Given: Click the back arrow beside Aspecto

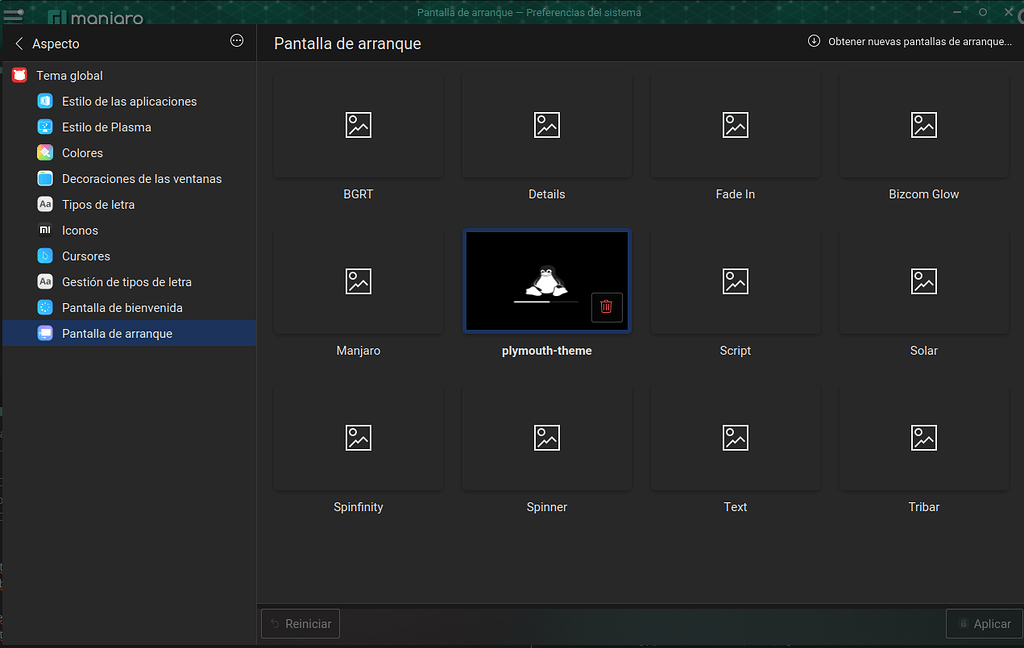Looking at the screenshot, I should (x=18, y=44).
